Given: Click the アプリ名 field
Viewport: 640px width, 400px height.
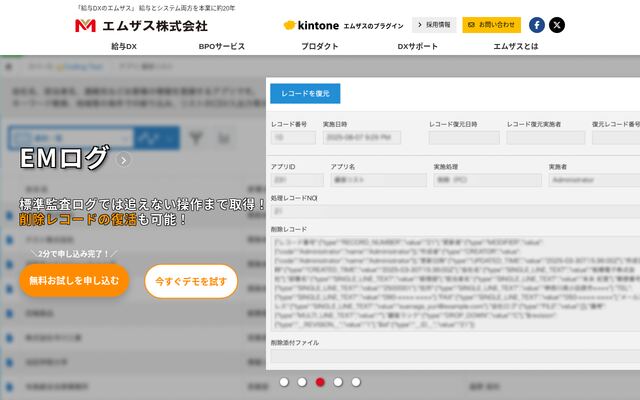Looking at the screenshot, I should [379, 180].
